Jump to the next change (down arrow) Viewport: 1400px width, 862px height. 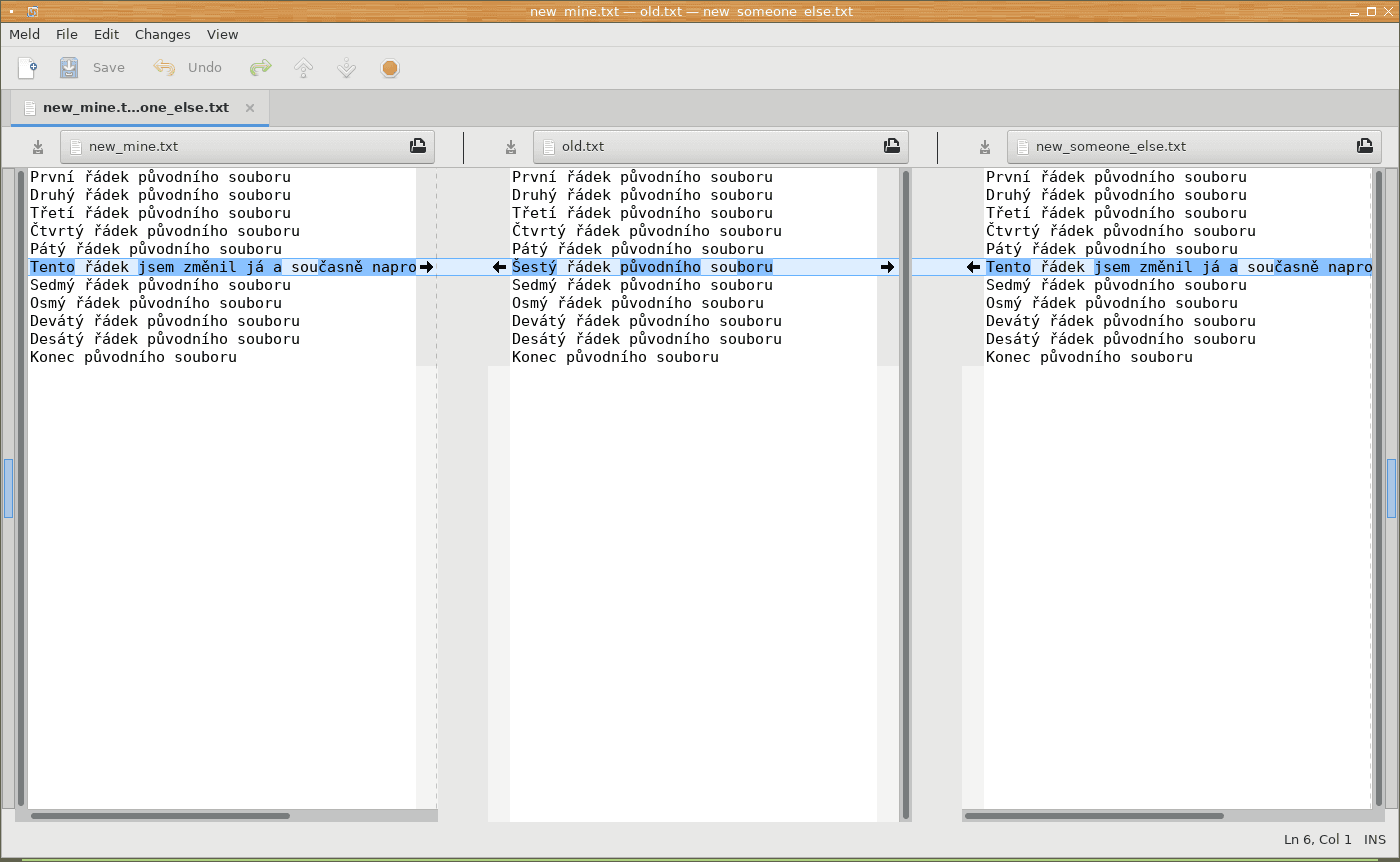tap(347, 68)
